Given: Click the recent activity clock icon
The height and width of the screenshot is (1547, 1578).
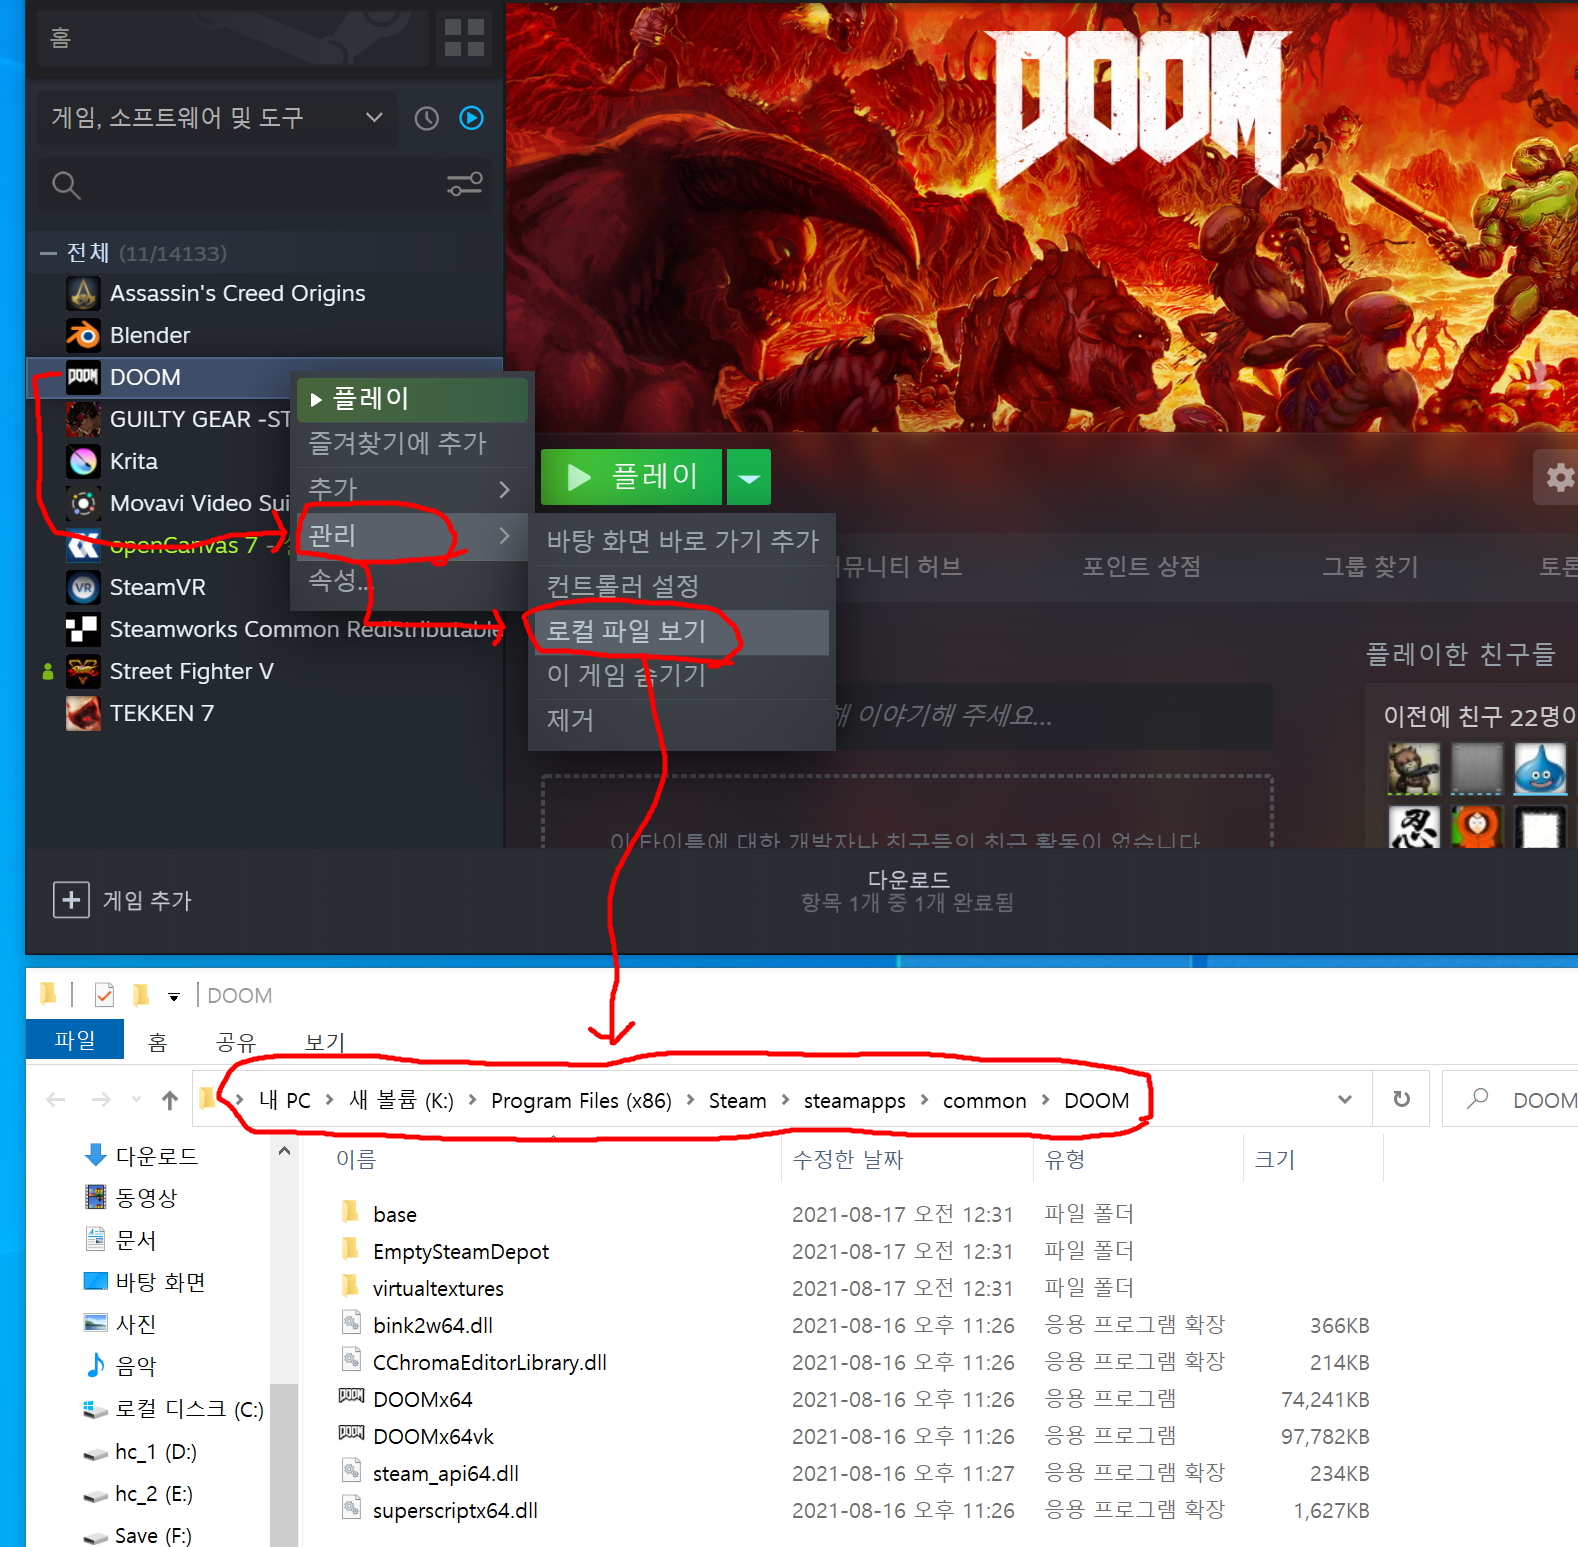Looking at the screenshot, I should 427,118.
